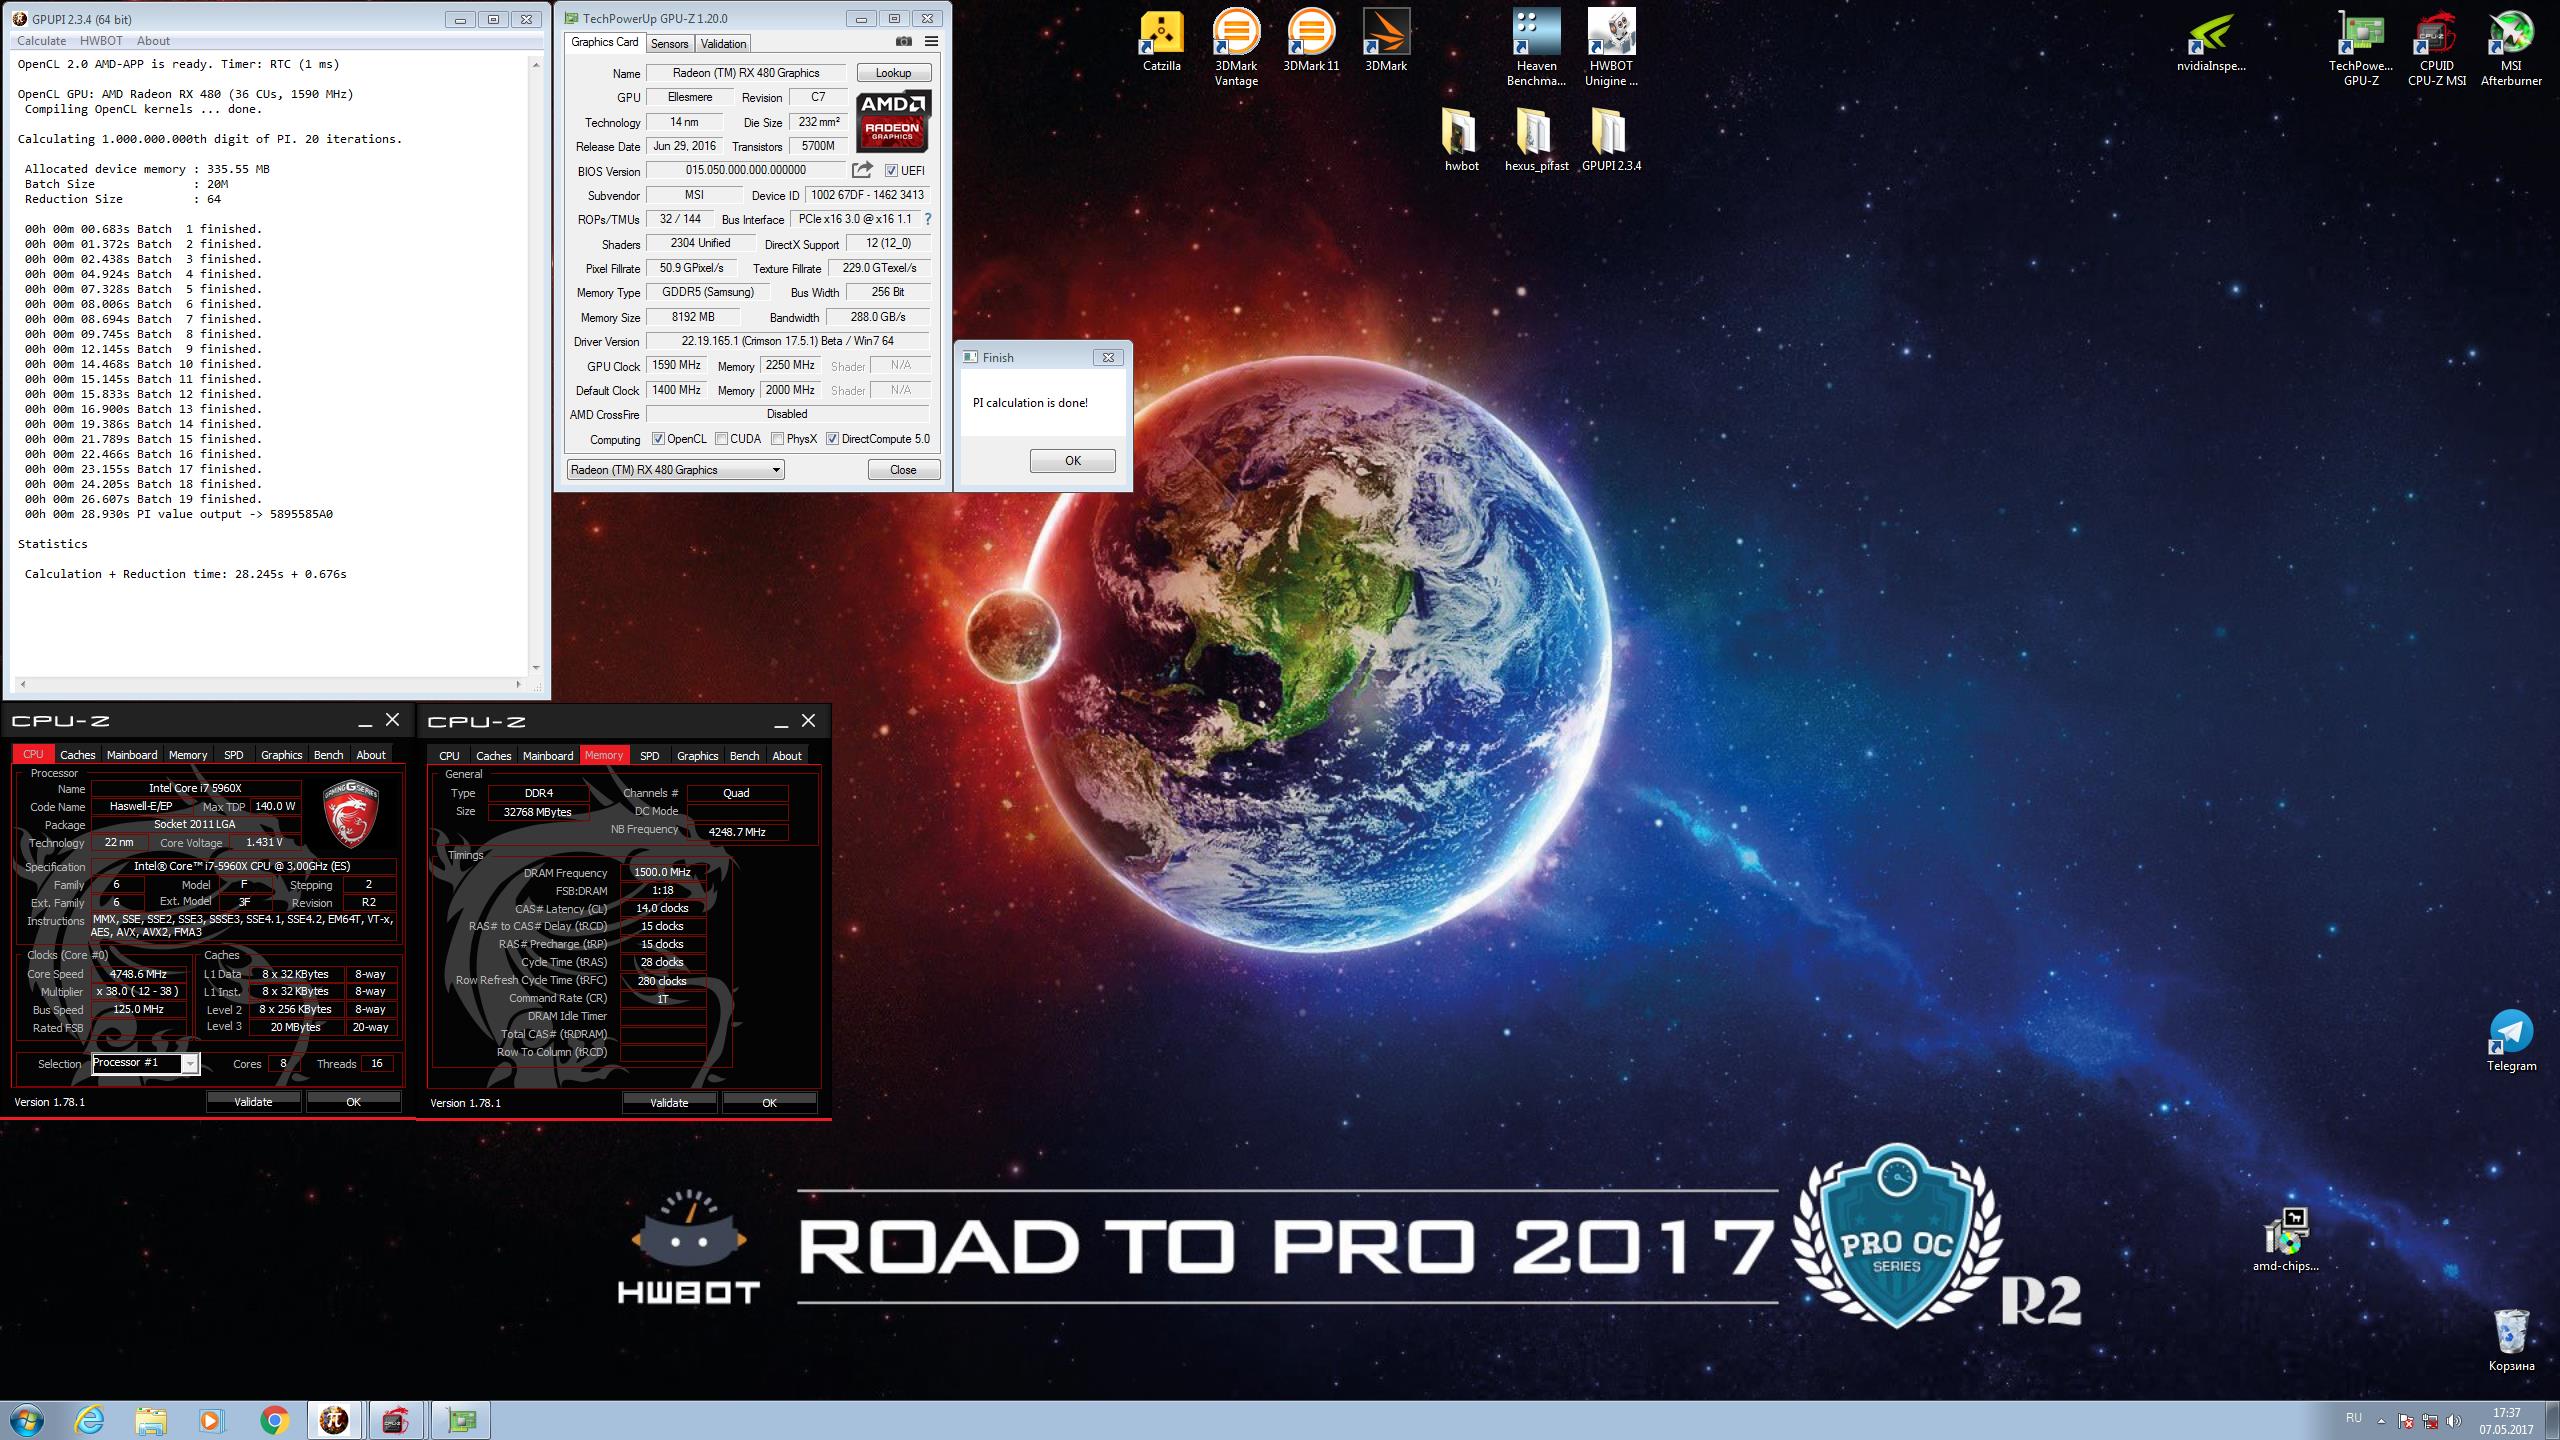
Task: Open the SPD tab in right CPU-Z window
Action: coord(649,756)
